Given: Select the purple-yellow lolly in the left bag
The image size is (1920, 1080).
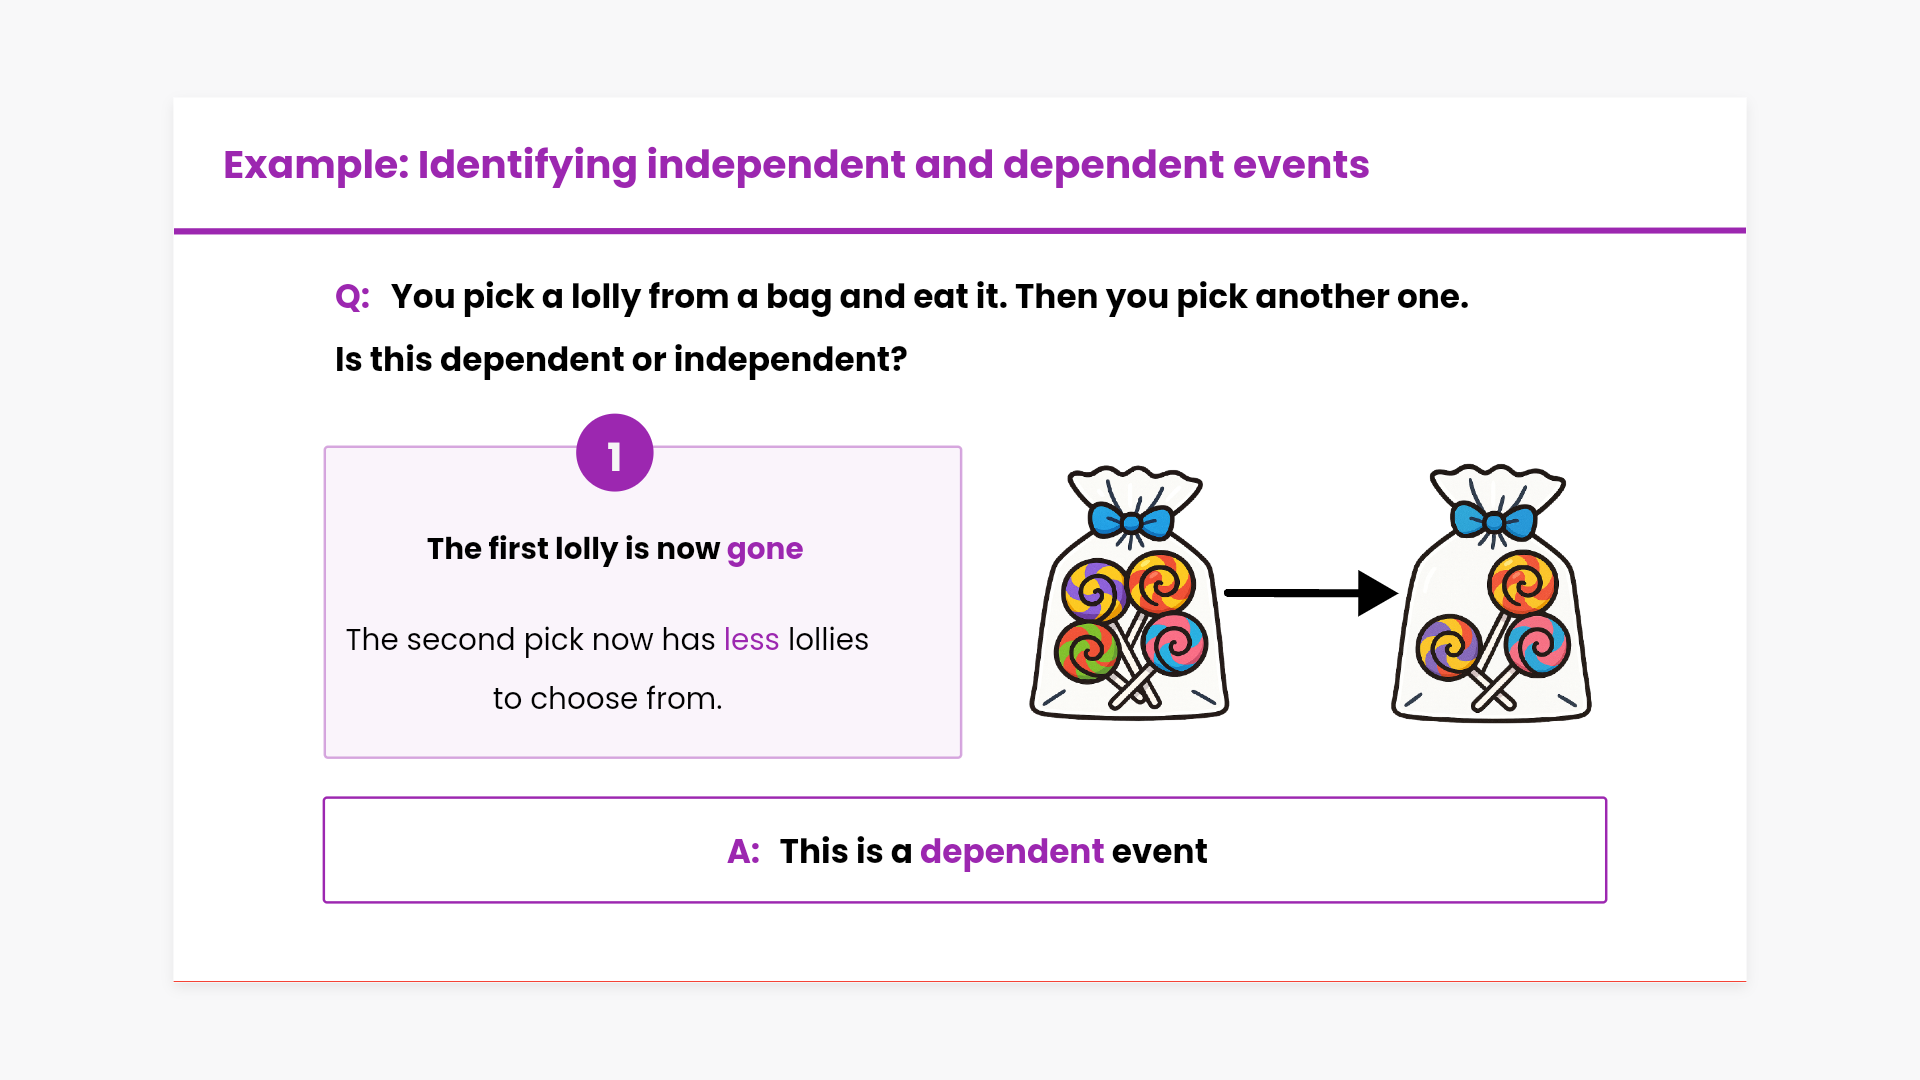Looking at the screenshot, I should pyautogui.click(x=1094, y=591).
